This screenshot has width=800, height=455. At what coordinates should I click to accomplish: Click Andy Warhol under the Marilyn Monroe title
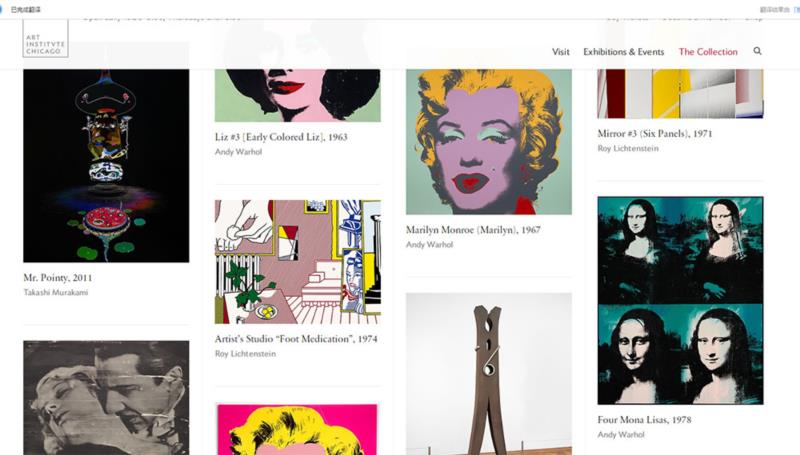(430, 244)
